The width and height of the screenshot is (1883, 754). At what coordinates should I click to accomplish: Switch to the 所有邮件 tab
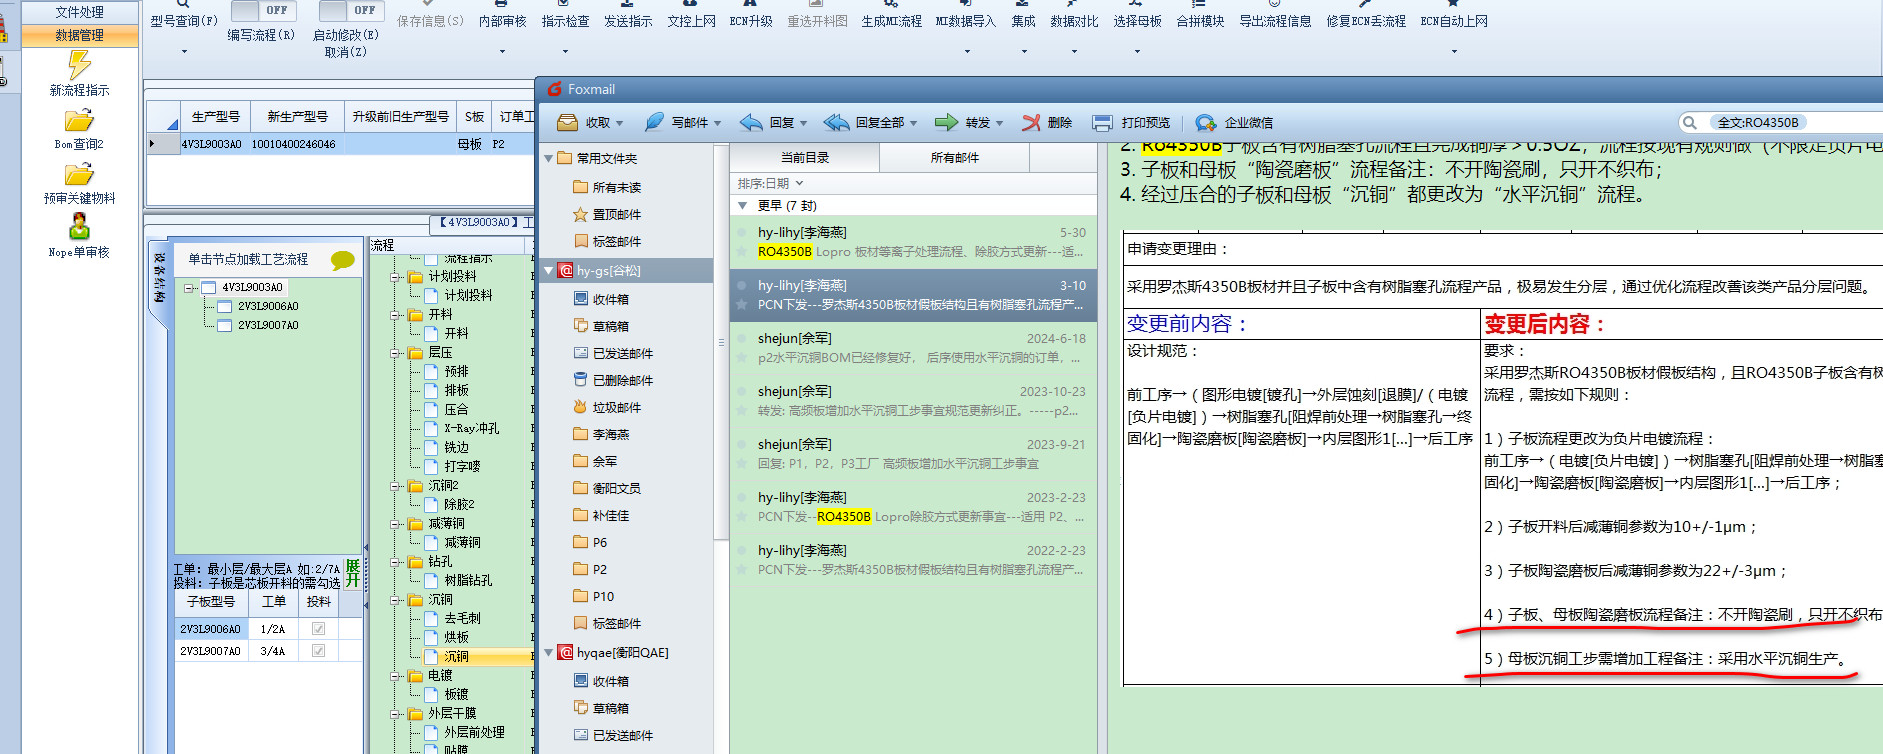click(955, 158)
